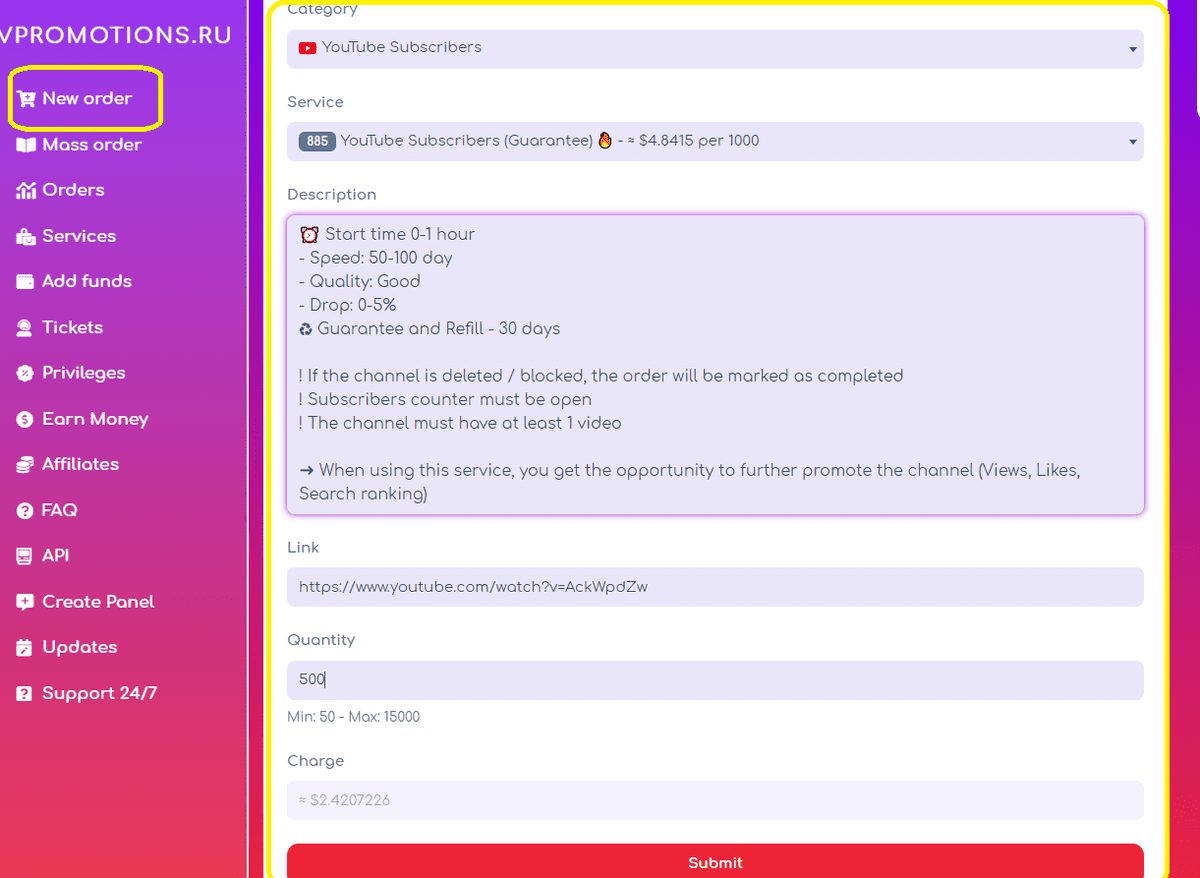Viewport: 1200px width, 878px height.
Task: Click the Orders chart icon
Action: [26, 190]
